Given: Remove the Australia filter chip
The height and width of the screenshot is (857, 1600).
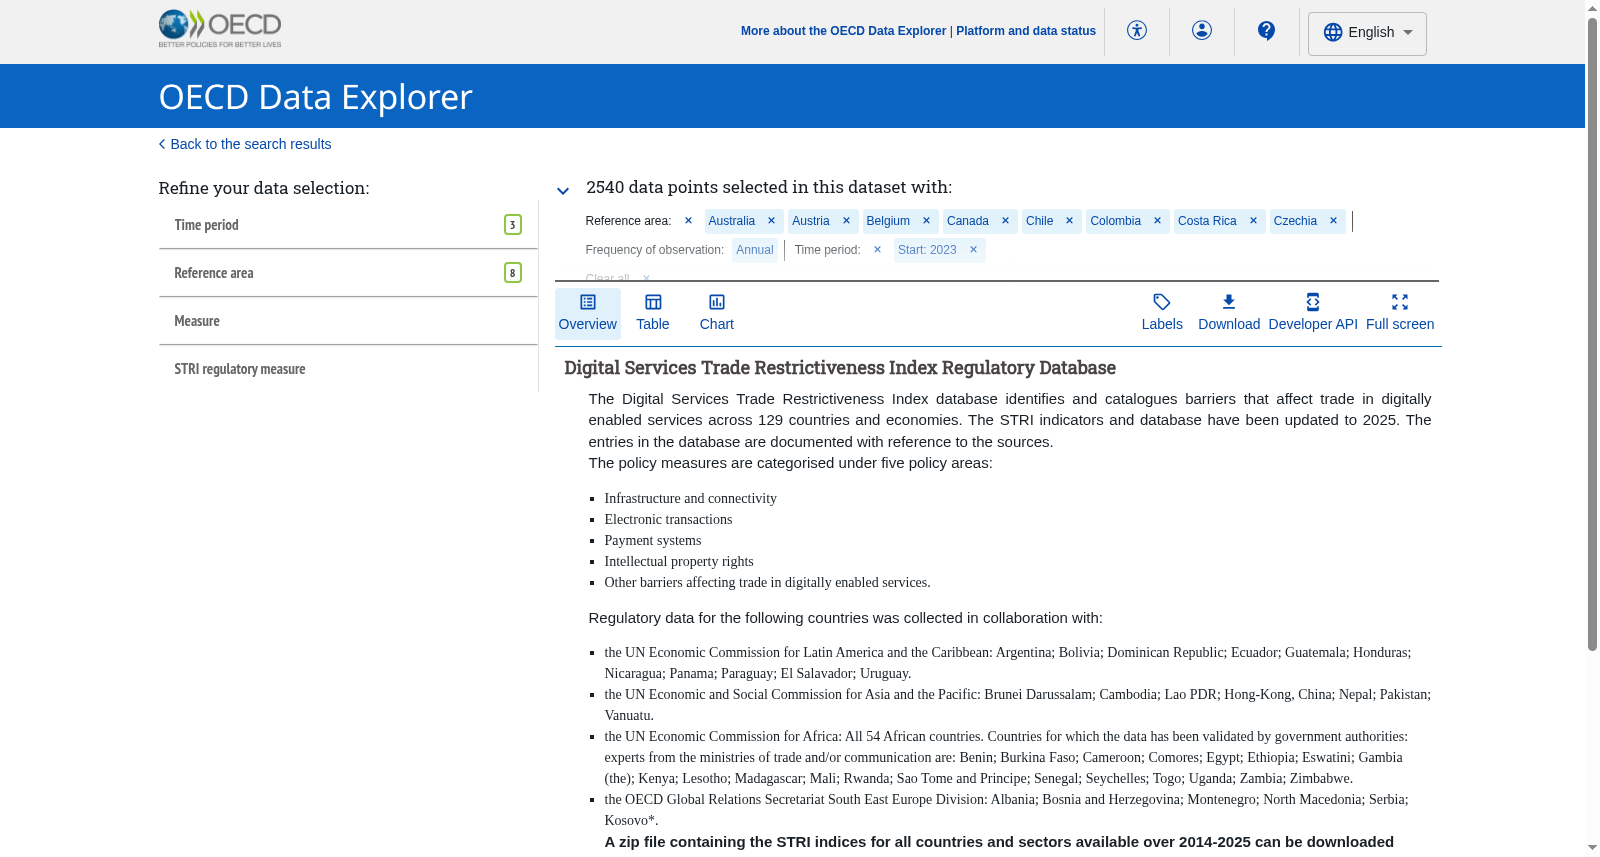Looking at the screenshot, I should [771, 221].
